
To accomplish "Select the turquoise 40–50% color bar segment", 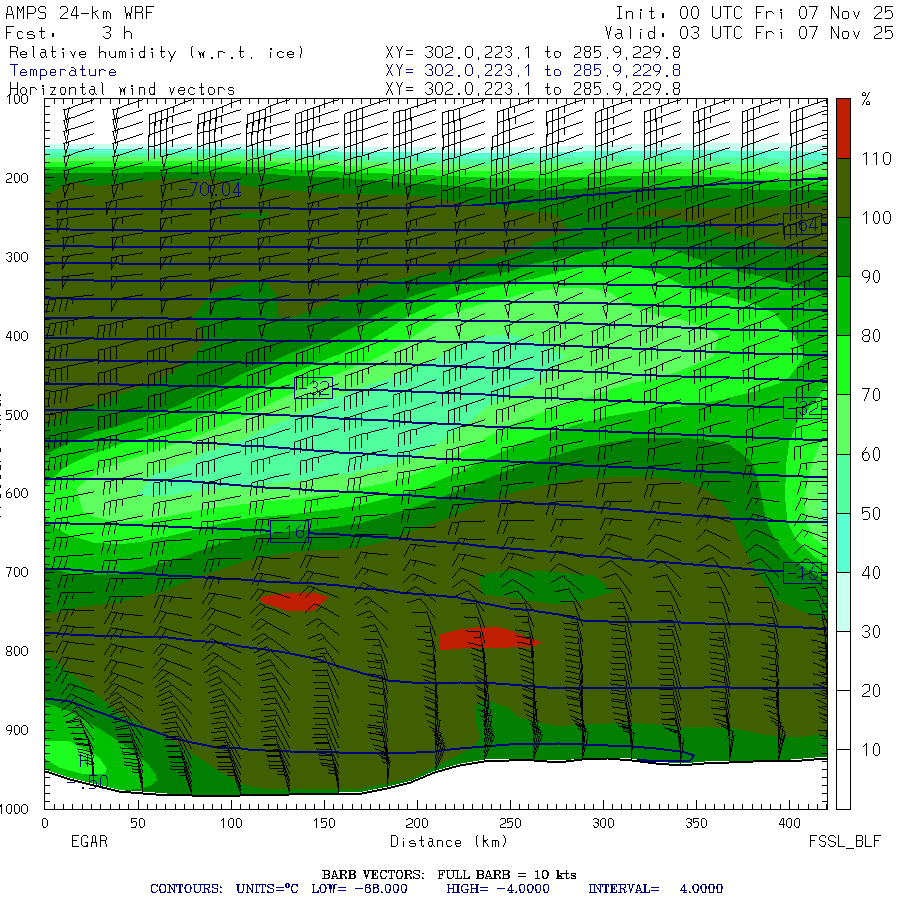I will tap(843, 542).
